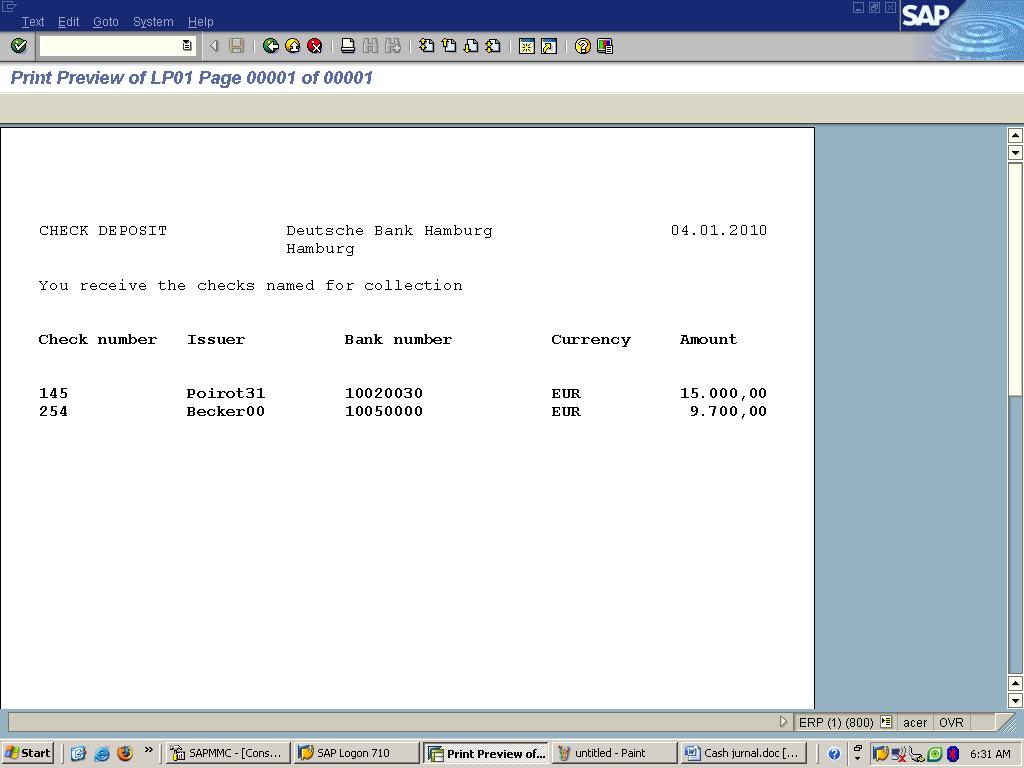Click the Windows Start button
Image resolution: width=1024 pixels, height=768 pixels.
pyautogui.click(x=28, y=753)
